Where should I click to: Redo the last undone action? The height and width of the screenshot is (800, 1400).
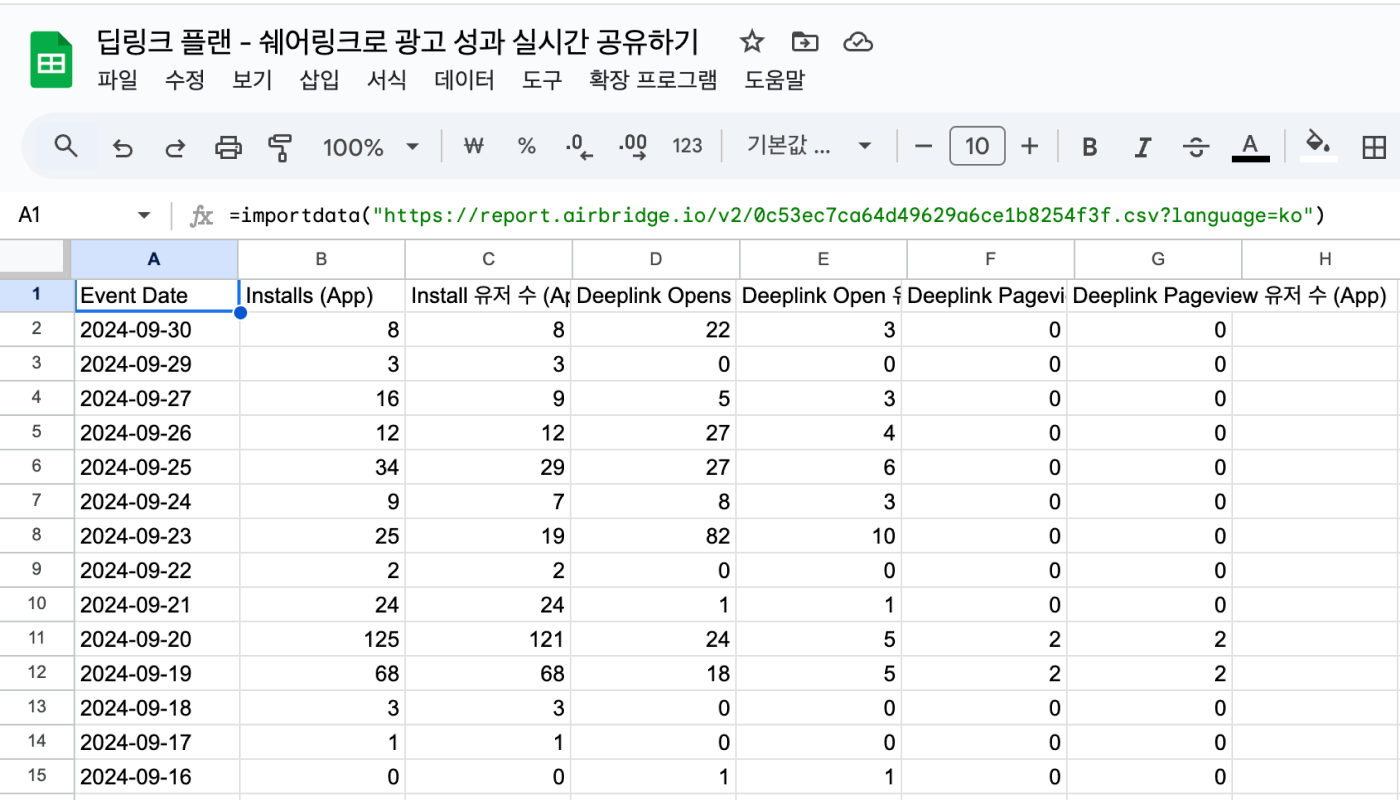click(175, 147)
